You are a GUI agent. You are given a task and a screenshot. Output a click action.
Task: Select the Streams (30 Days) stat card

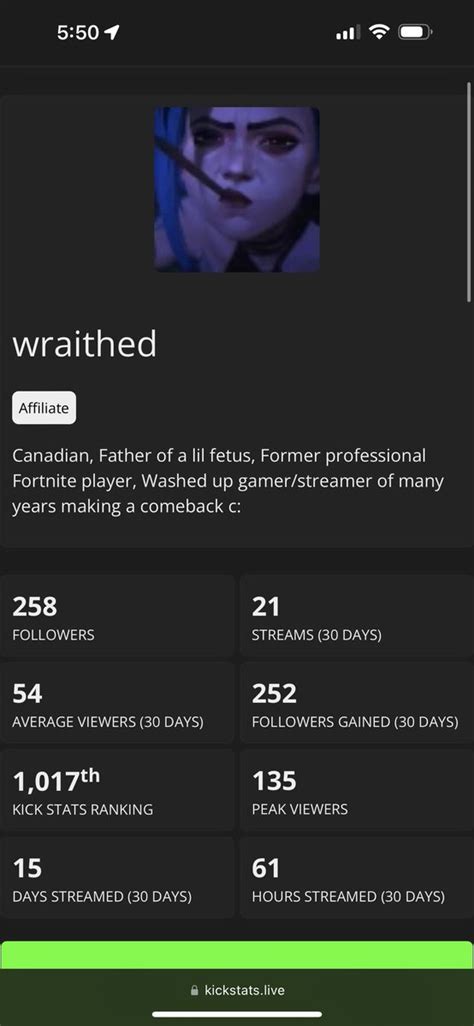[x=357, y=616]
